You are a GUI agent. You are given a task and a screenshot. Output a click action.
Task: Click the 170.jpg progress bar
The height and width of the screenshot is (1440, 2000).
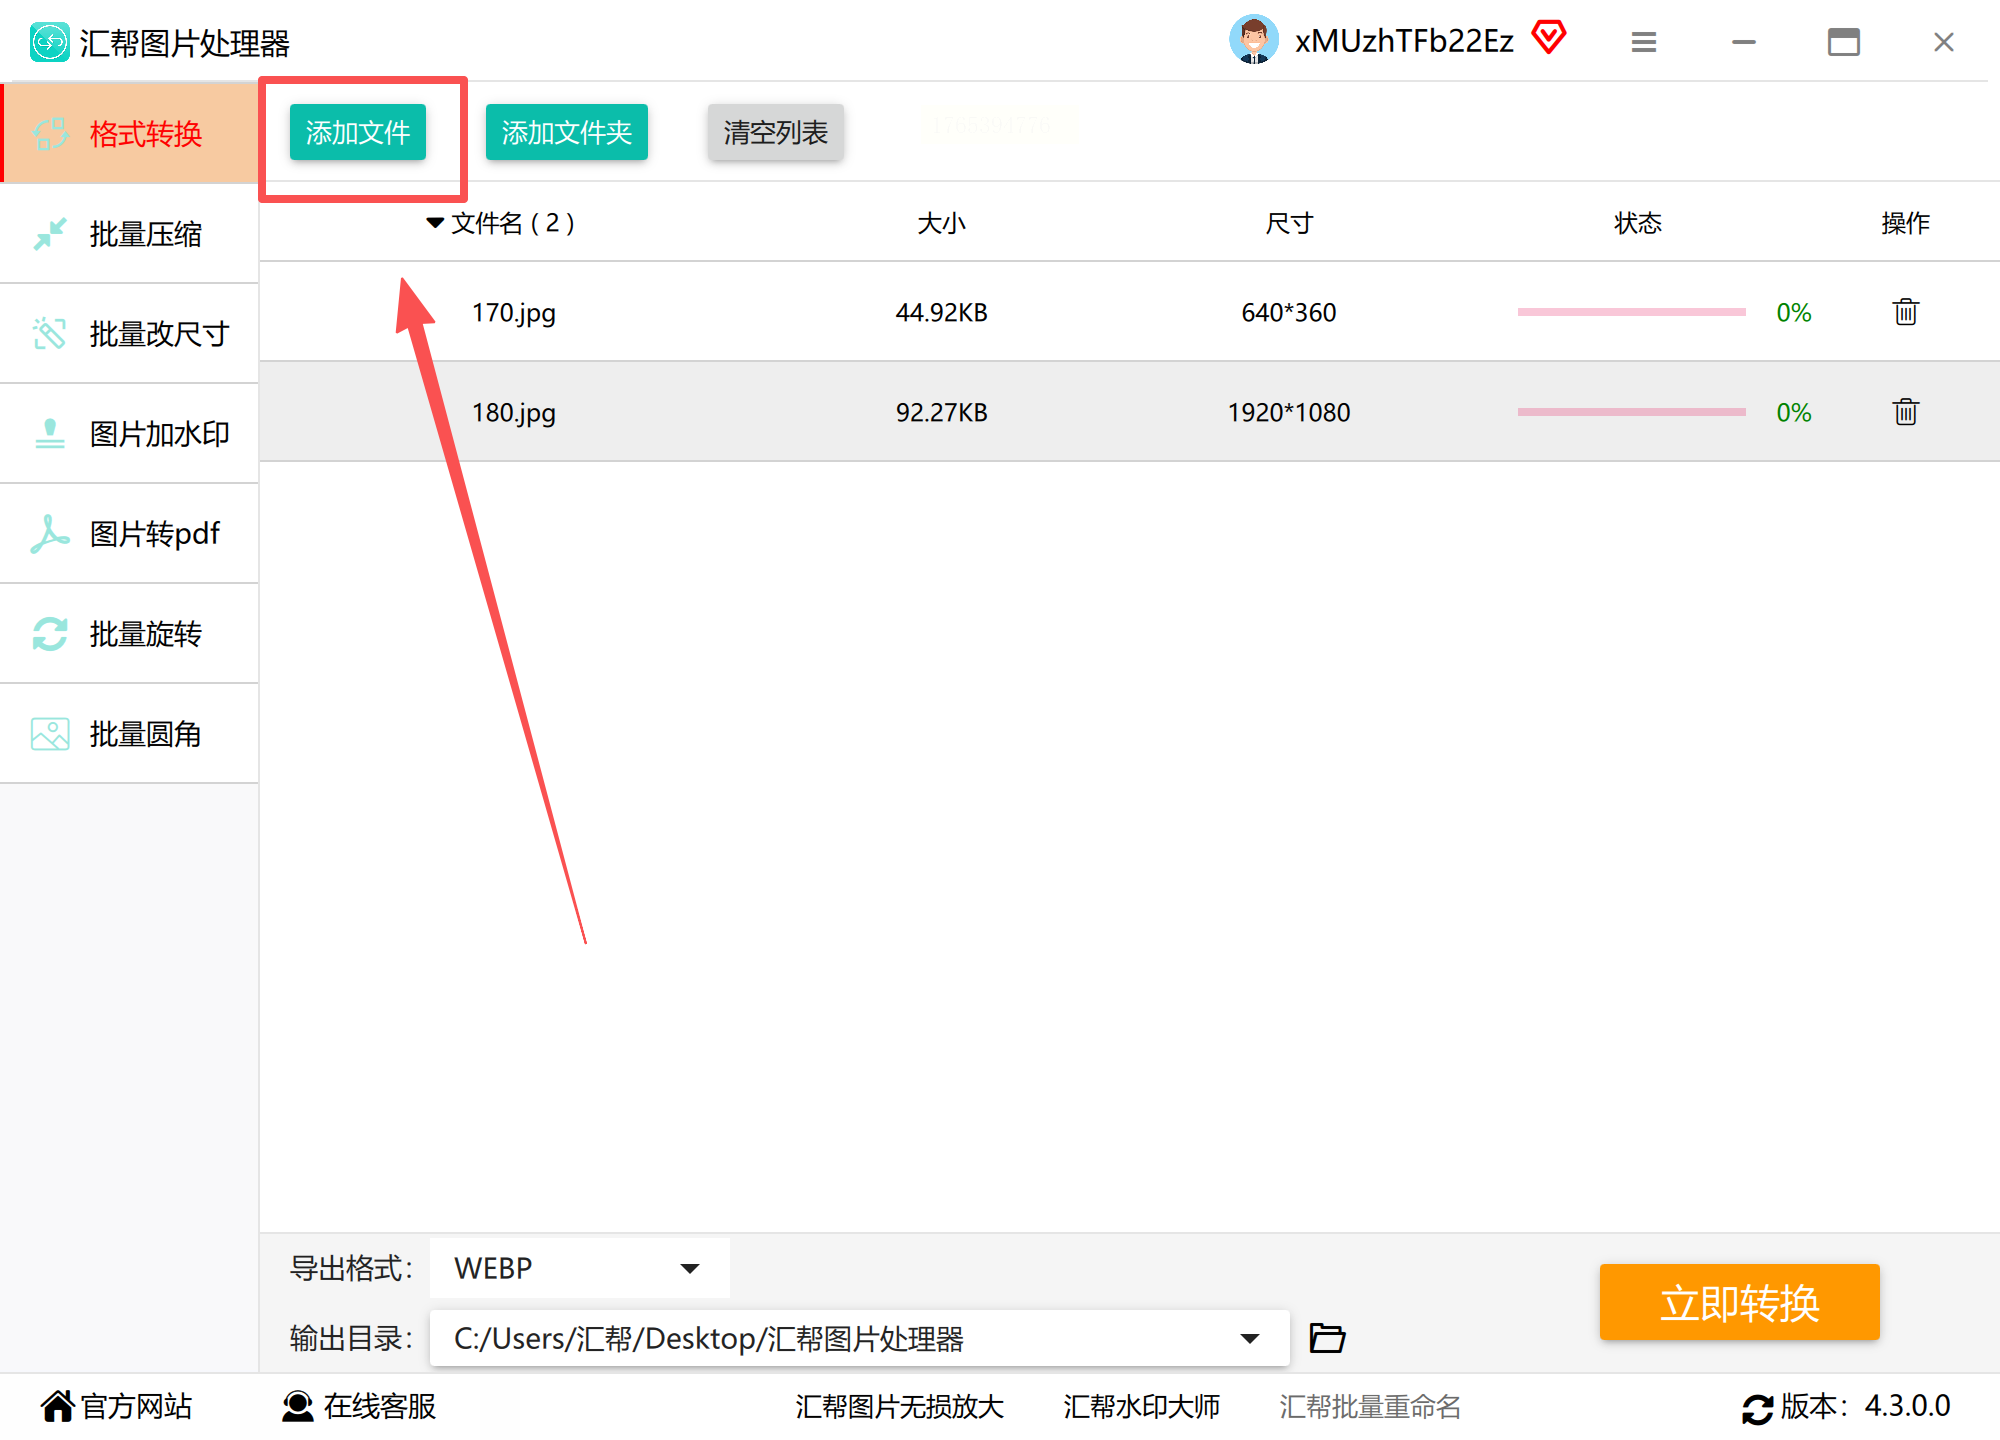tap(1631, 312)
